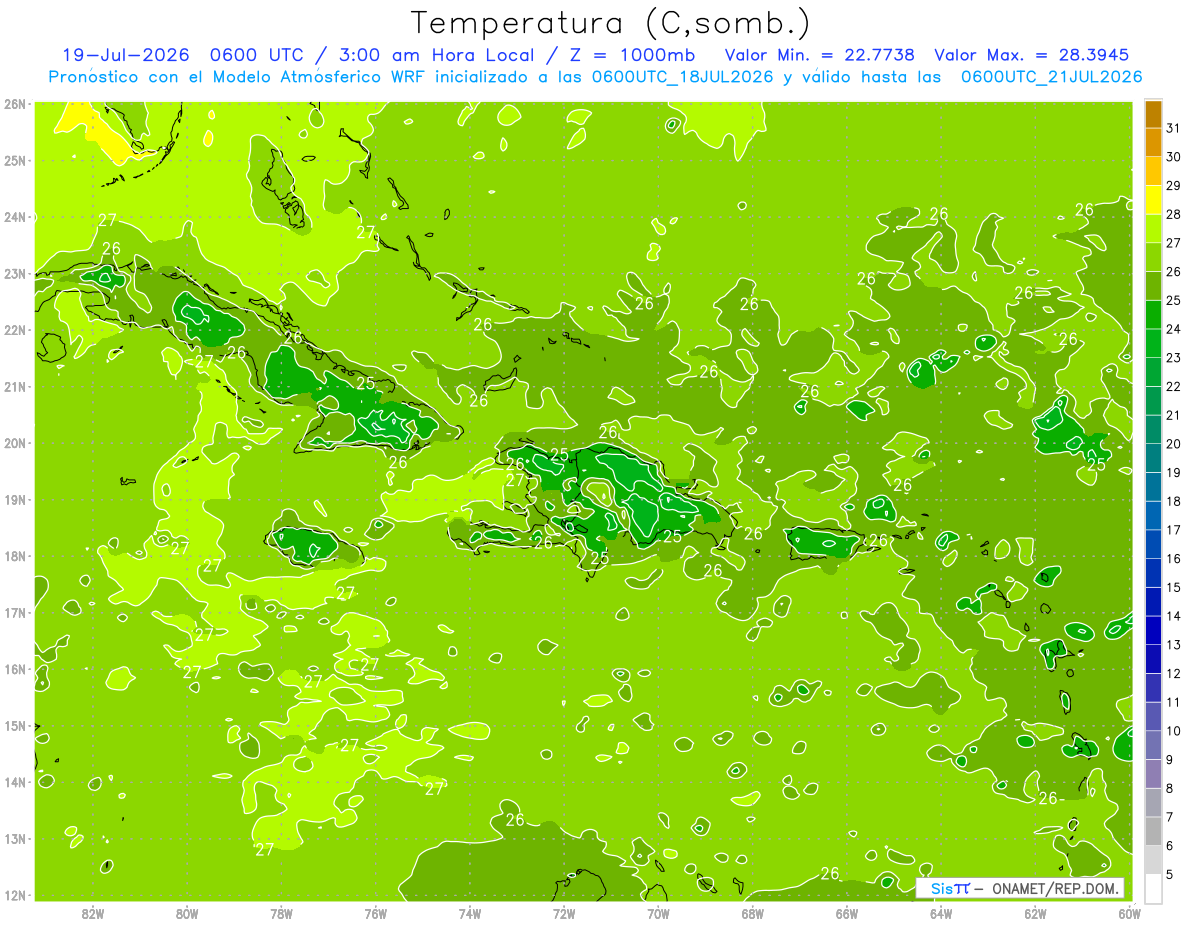Click the legend scale number "29"
The height and width of the screenshot is (927, 1200).
[x=1174, y=185]
